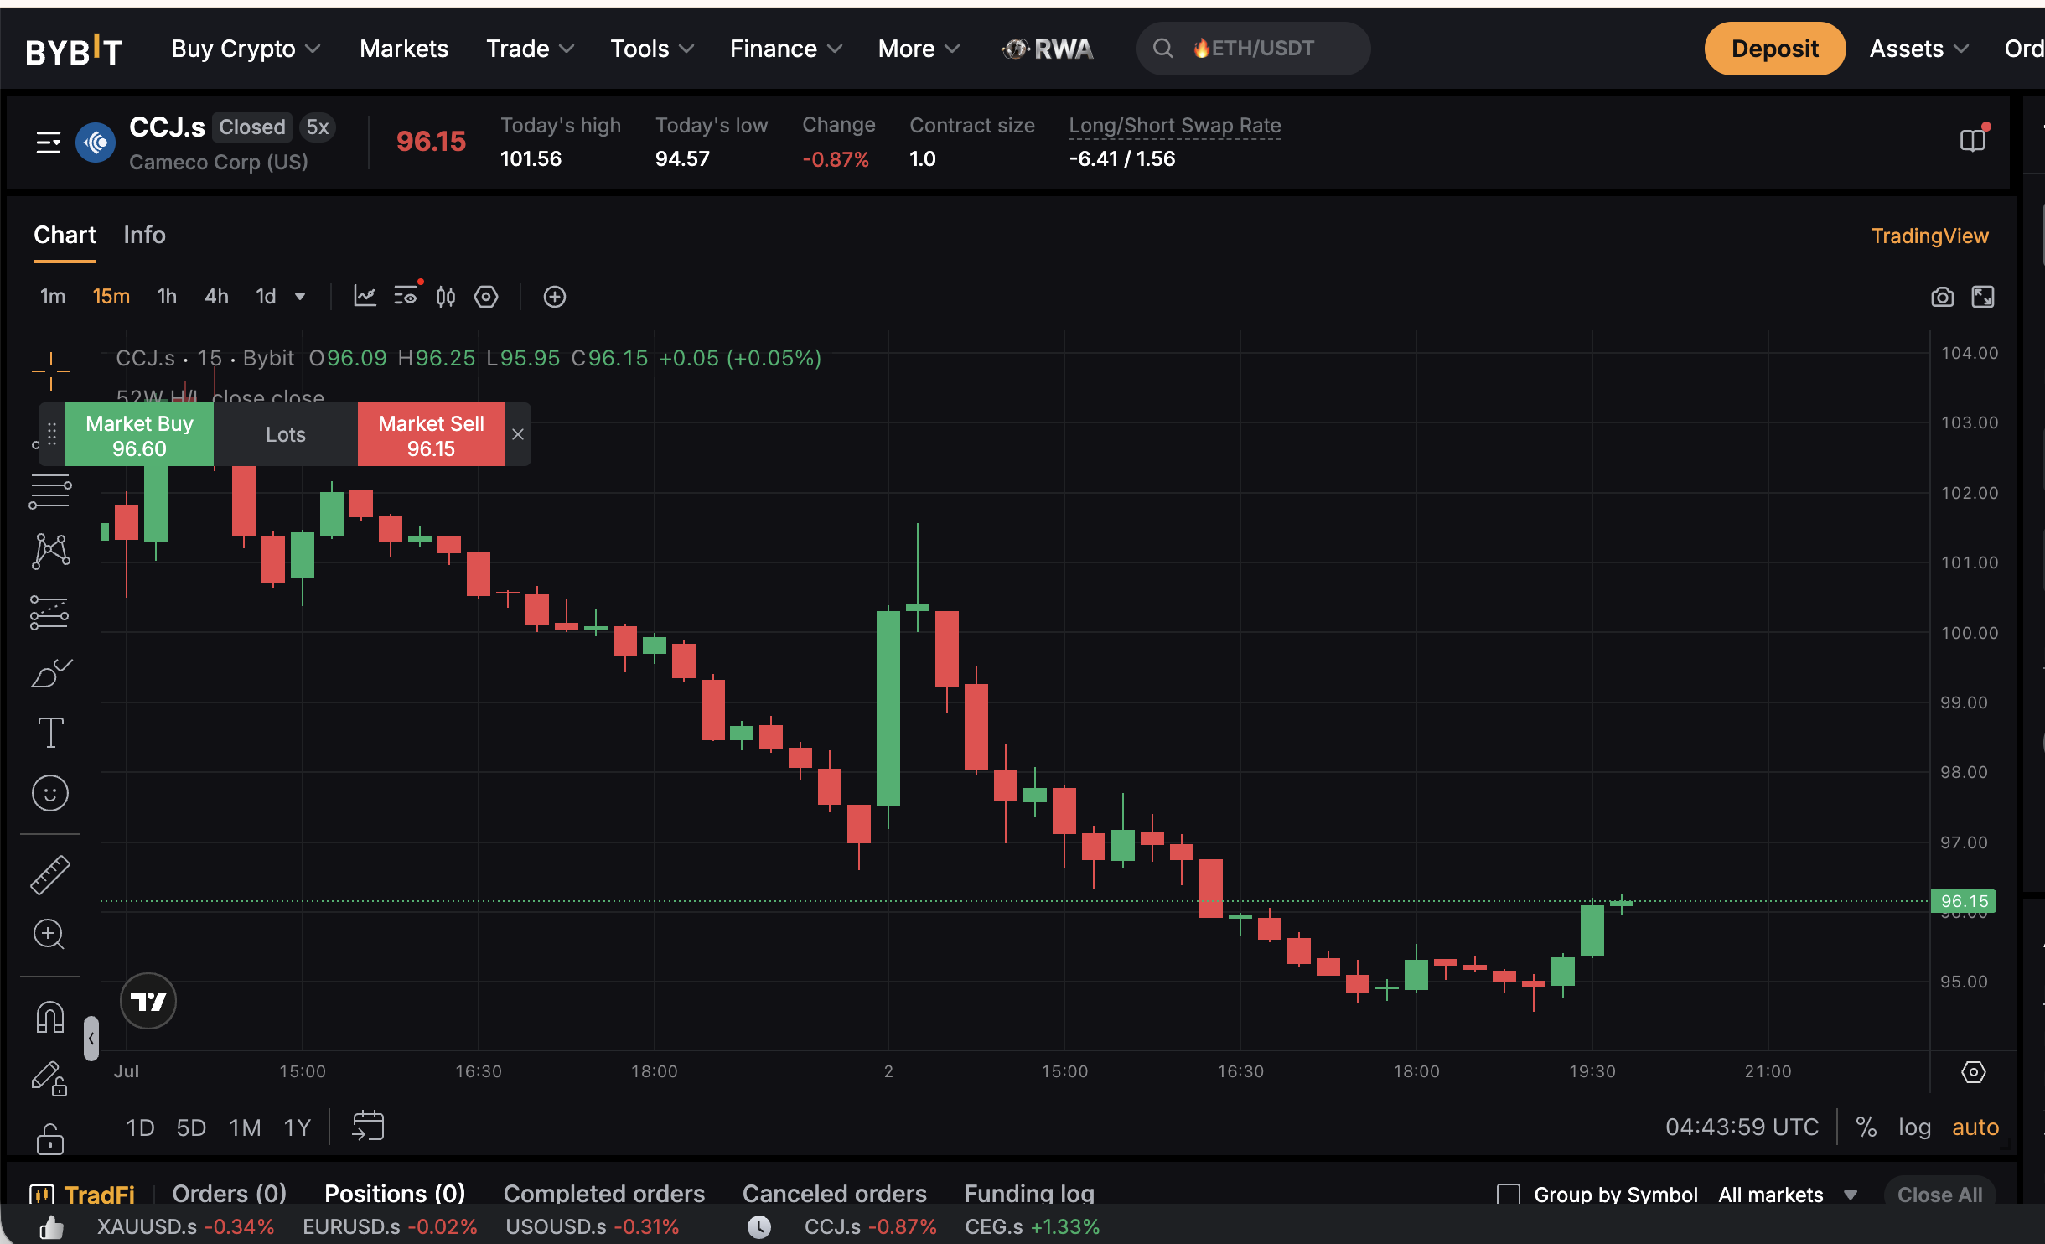Screen dimensions: 2045x1244
Task: Expand the Tools dropdown menu
Action: coord(652,49)
